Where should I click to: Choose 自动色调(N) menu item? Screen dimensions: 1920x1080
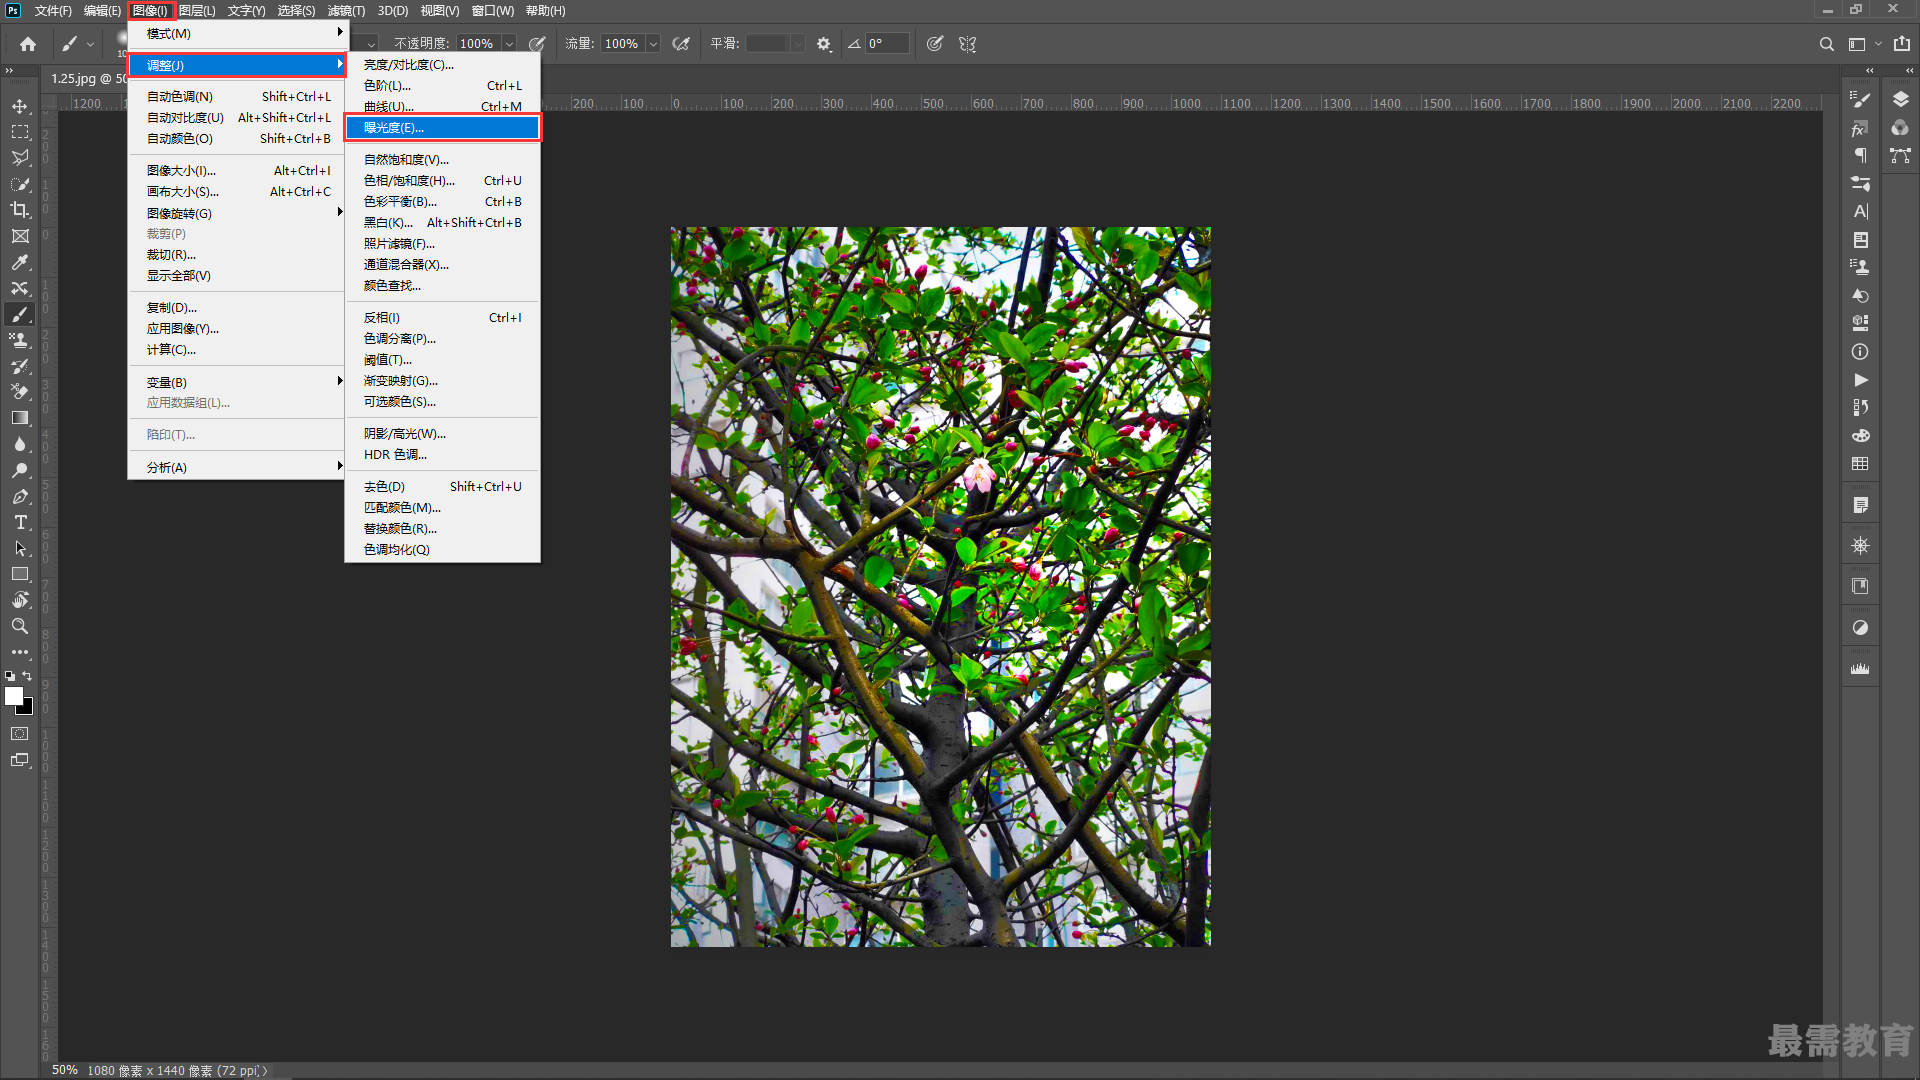point(236,96)
